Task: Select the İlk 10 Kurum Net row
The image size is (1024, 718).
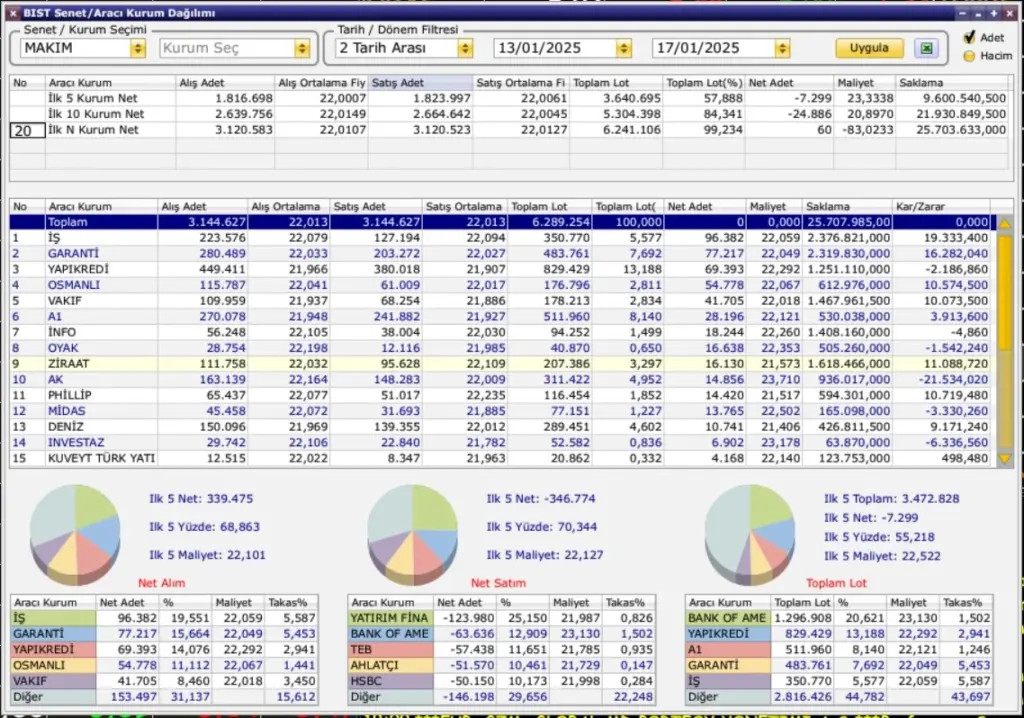Action: [509, 114]
